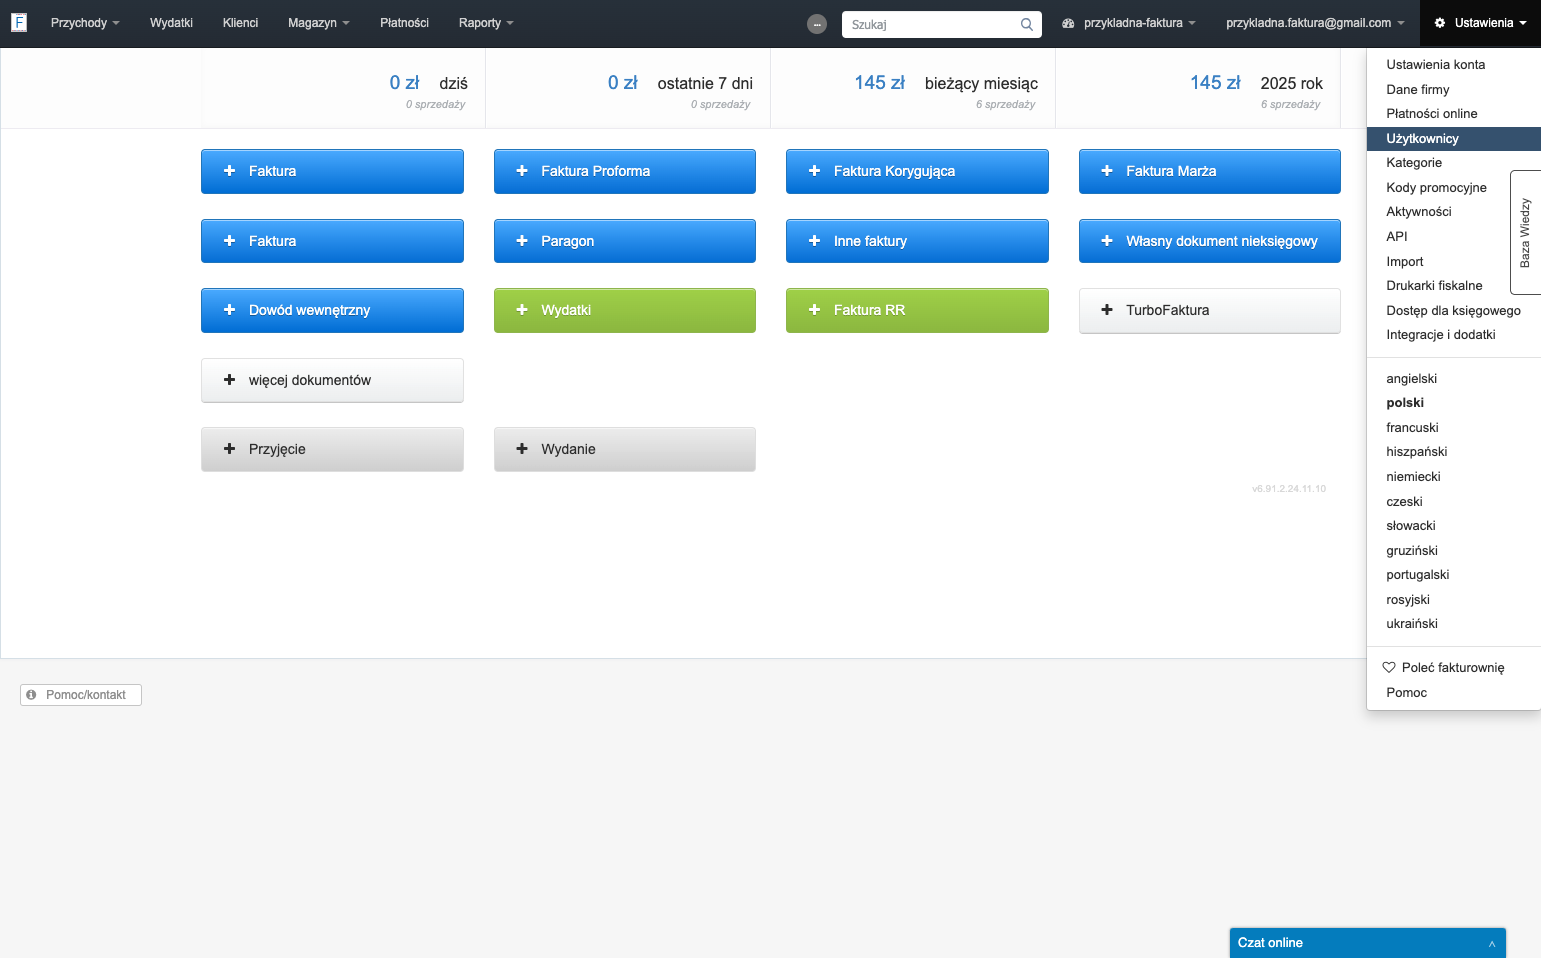The width and height of the screenshot is (1541, 958).
Task: Open the email user dropdown
Action: point(1315,23)
